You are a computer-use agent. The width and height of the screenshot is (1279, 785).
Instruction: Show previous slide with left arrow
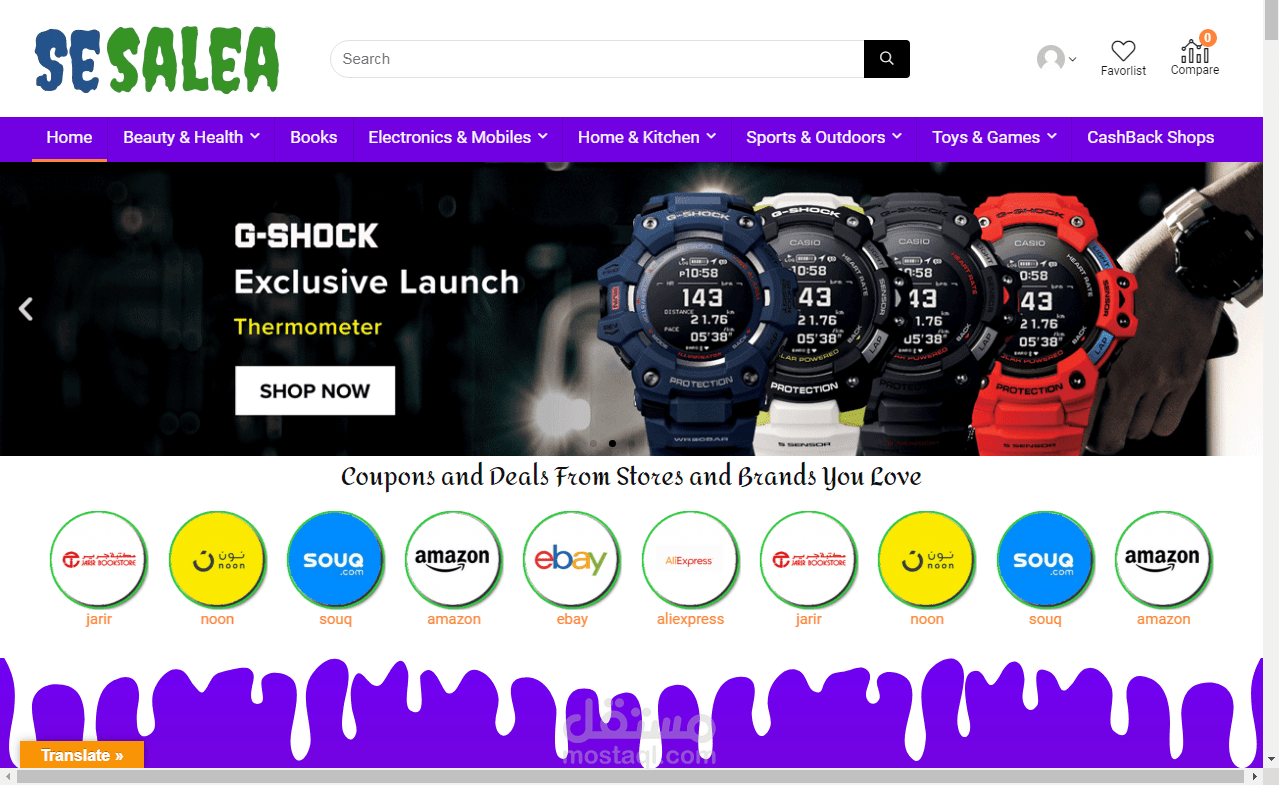point(26,309)
